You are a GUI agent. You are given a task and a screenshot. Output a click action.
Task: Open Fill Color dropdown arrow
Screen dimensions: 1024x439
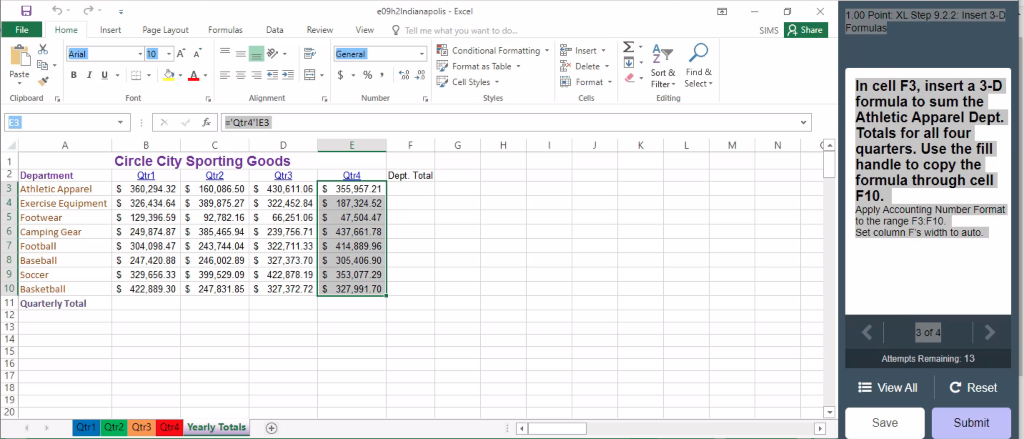click(180, 75)
